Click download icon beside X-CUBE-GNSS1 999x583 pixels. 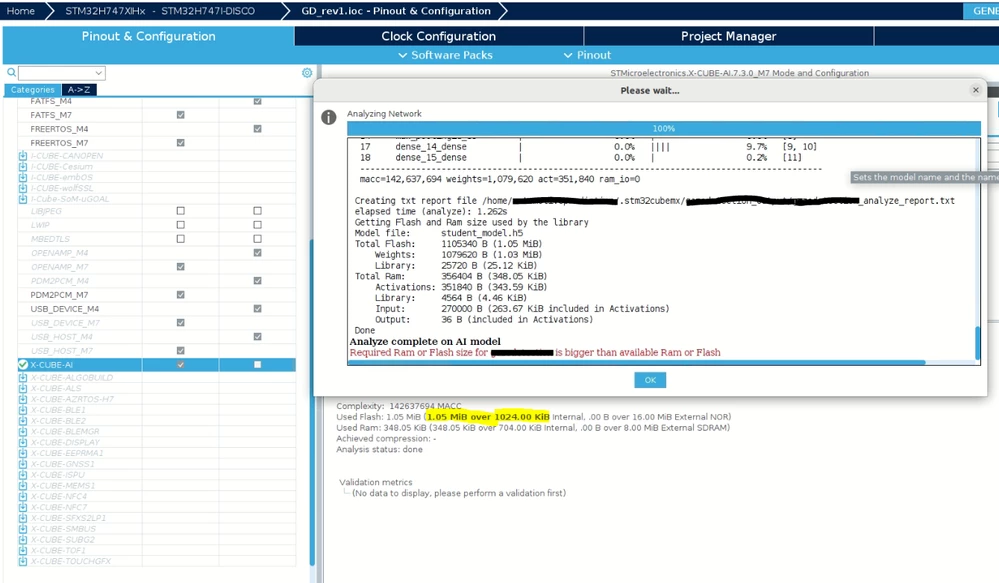click(x=23, y=464)
